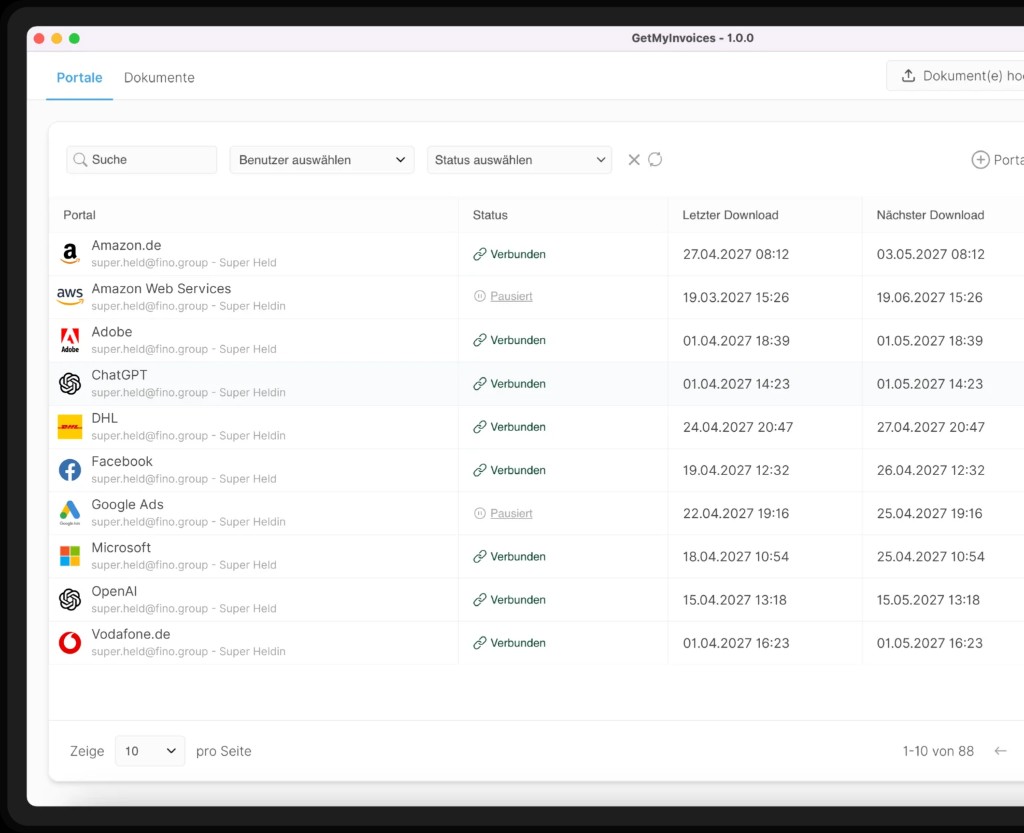Click link icon in Adobe status

tap(479, 340)
